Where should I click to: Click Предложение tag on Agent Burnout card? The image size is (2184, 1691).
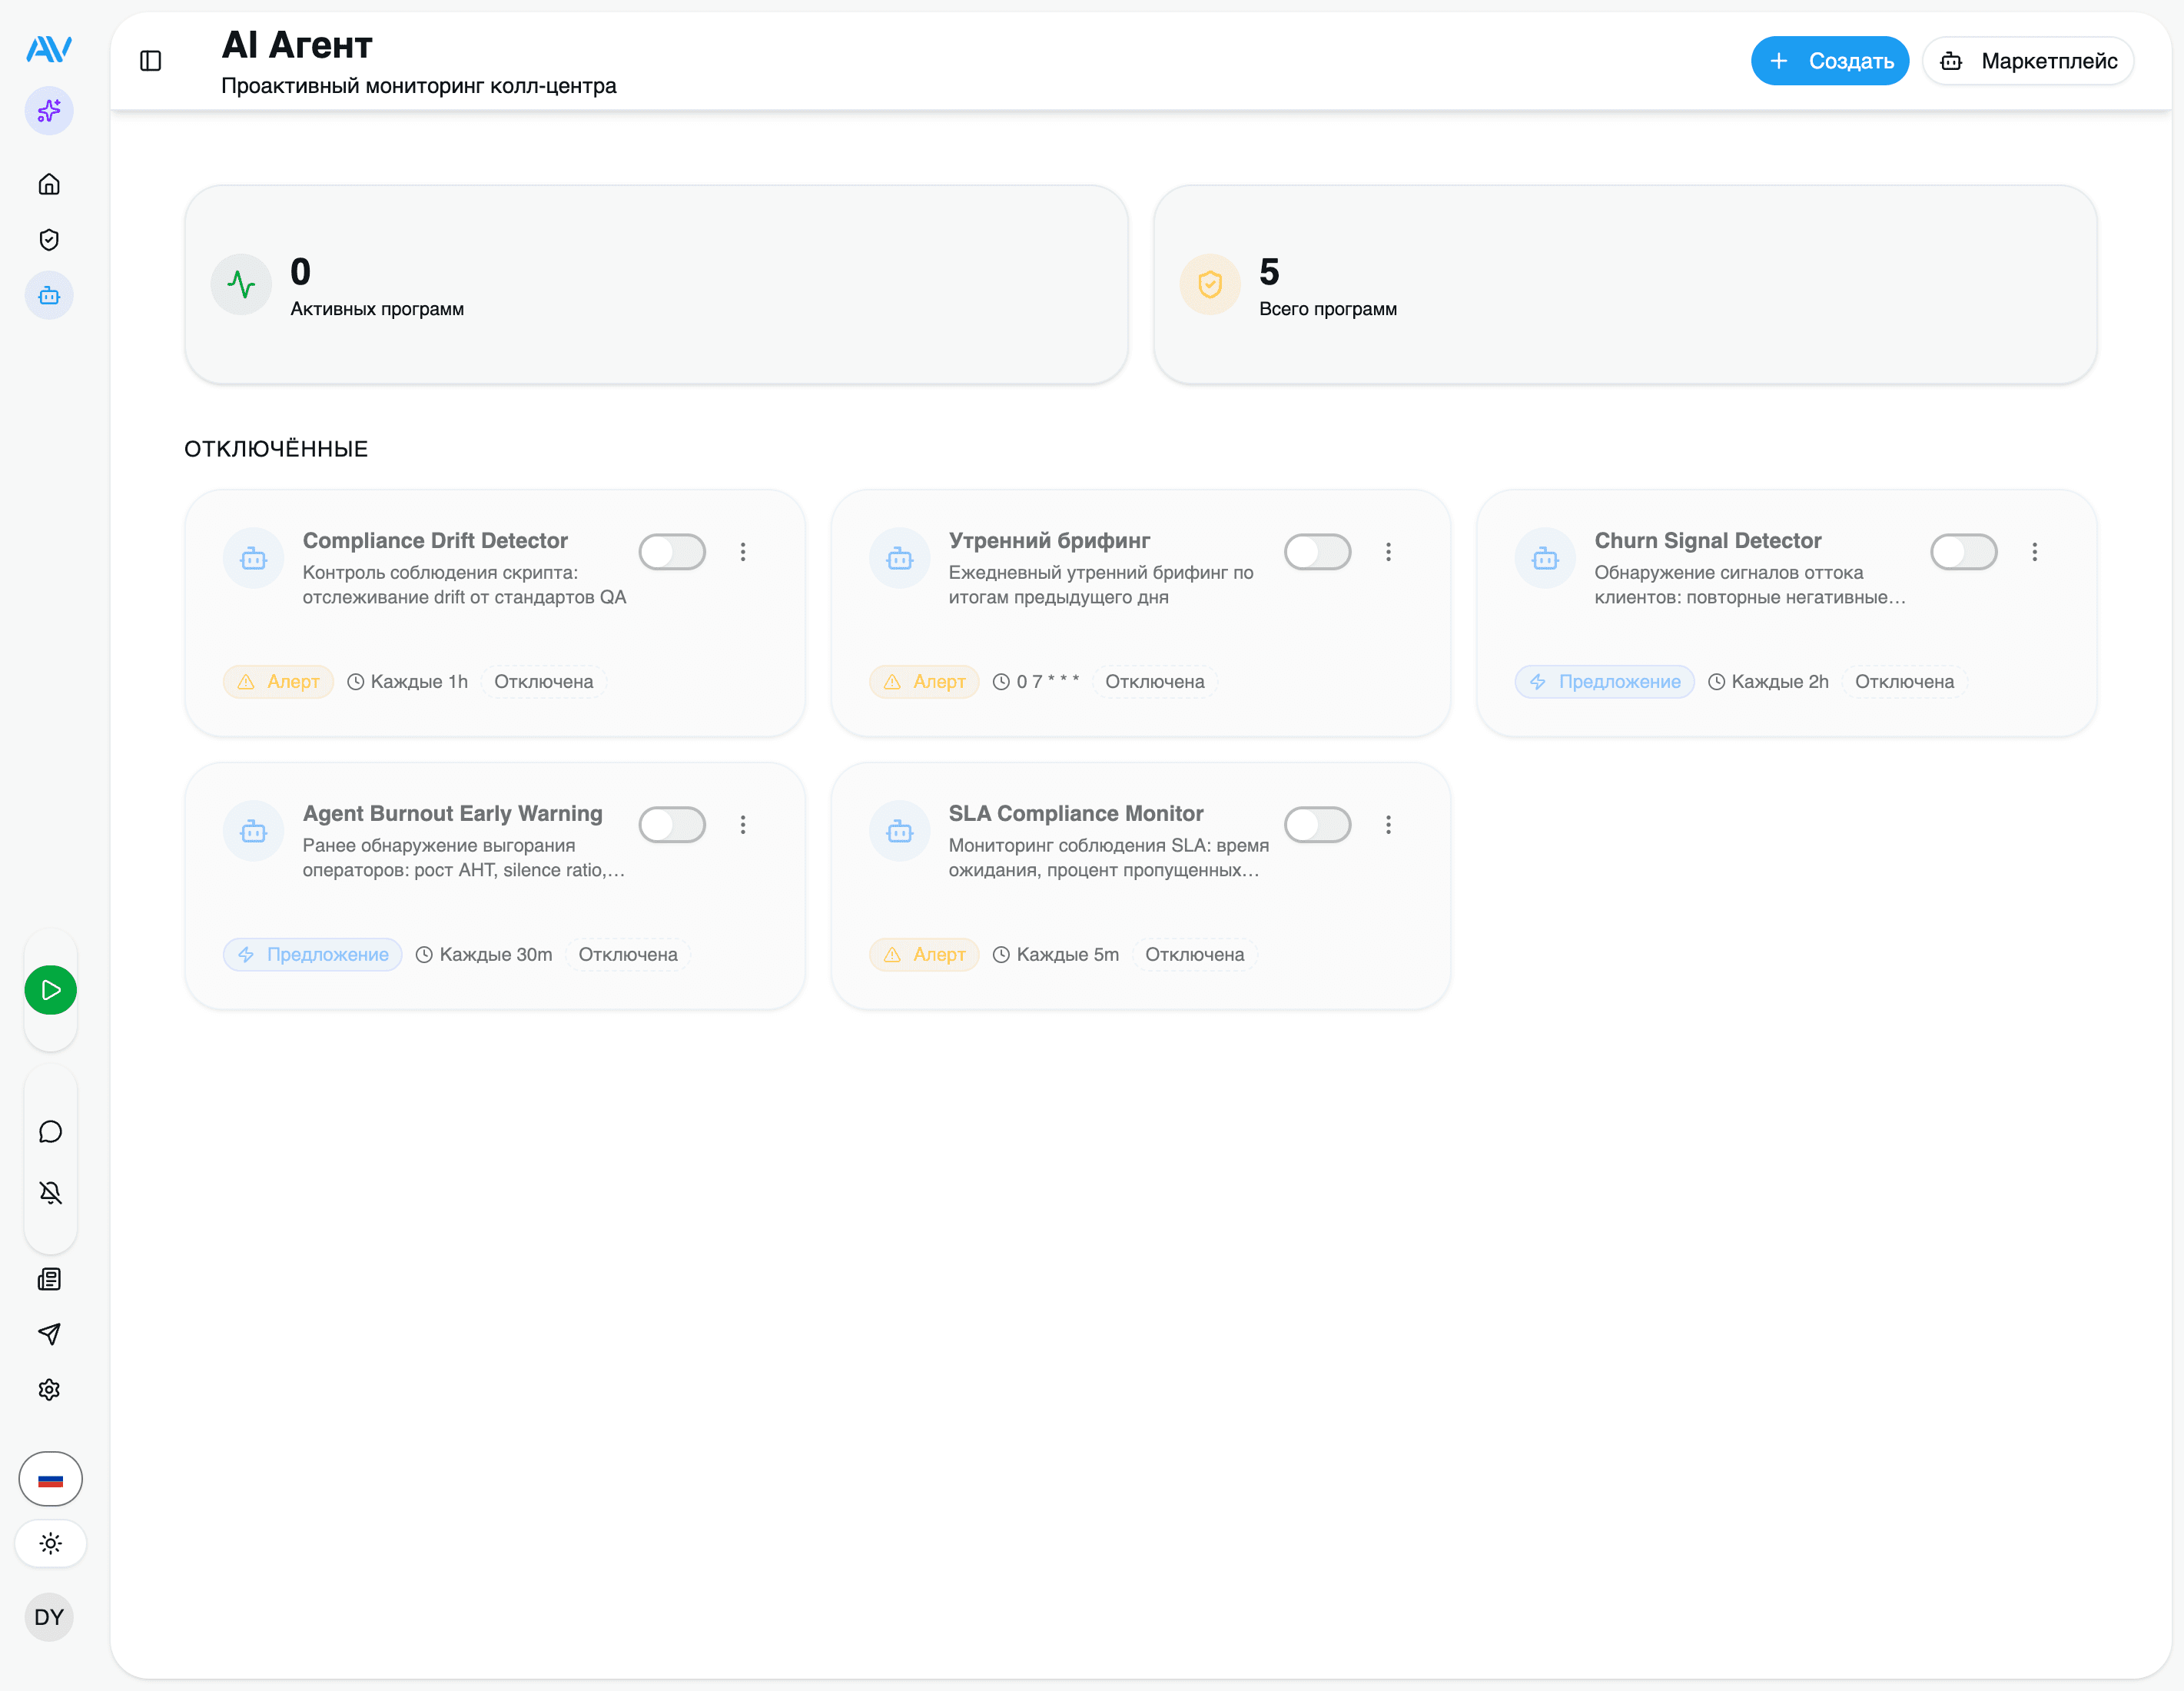point(313,955)
